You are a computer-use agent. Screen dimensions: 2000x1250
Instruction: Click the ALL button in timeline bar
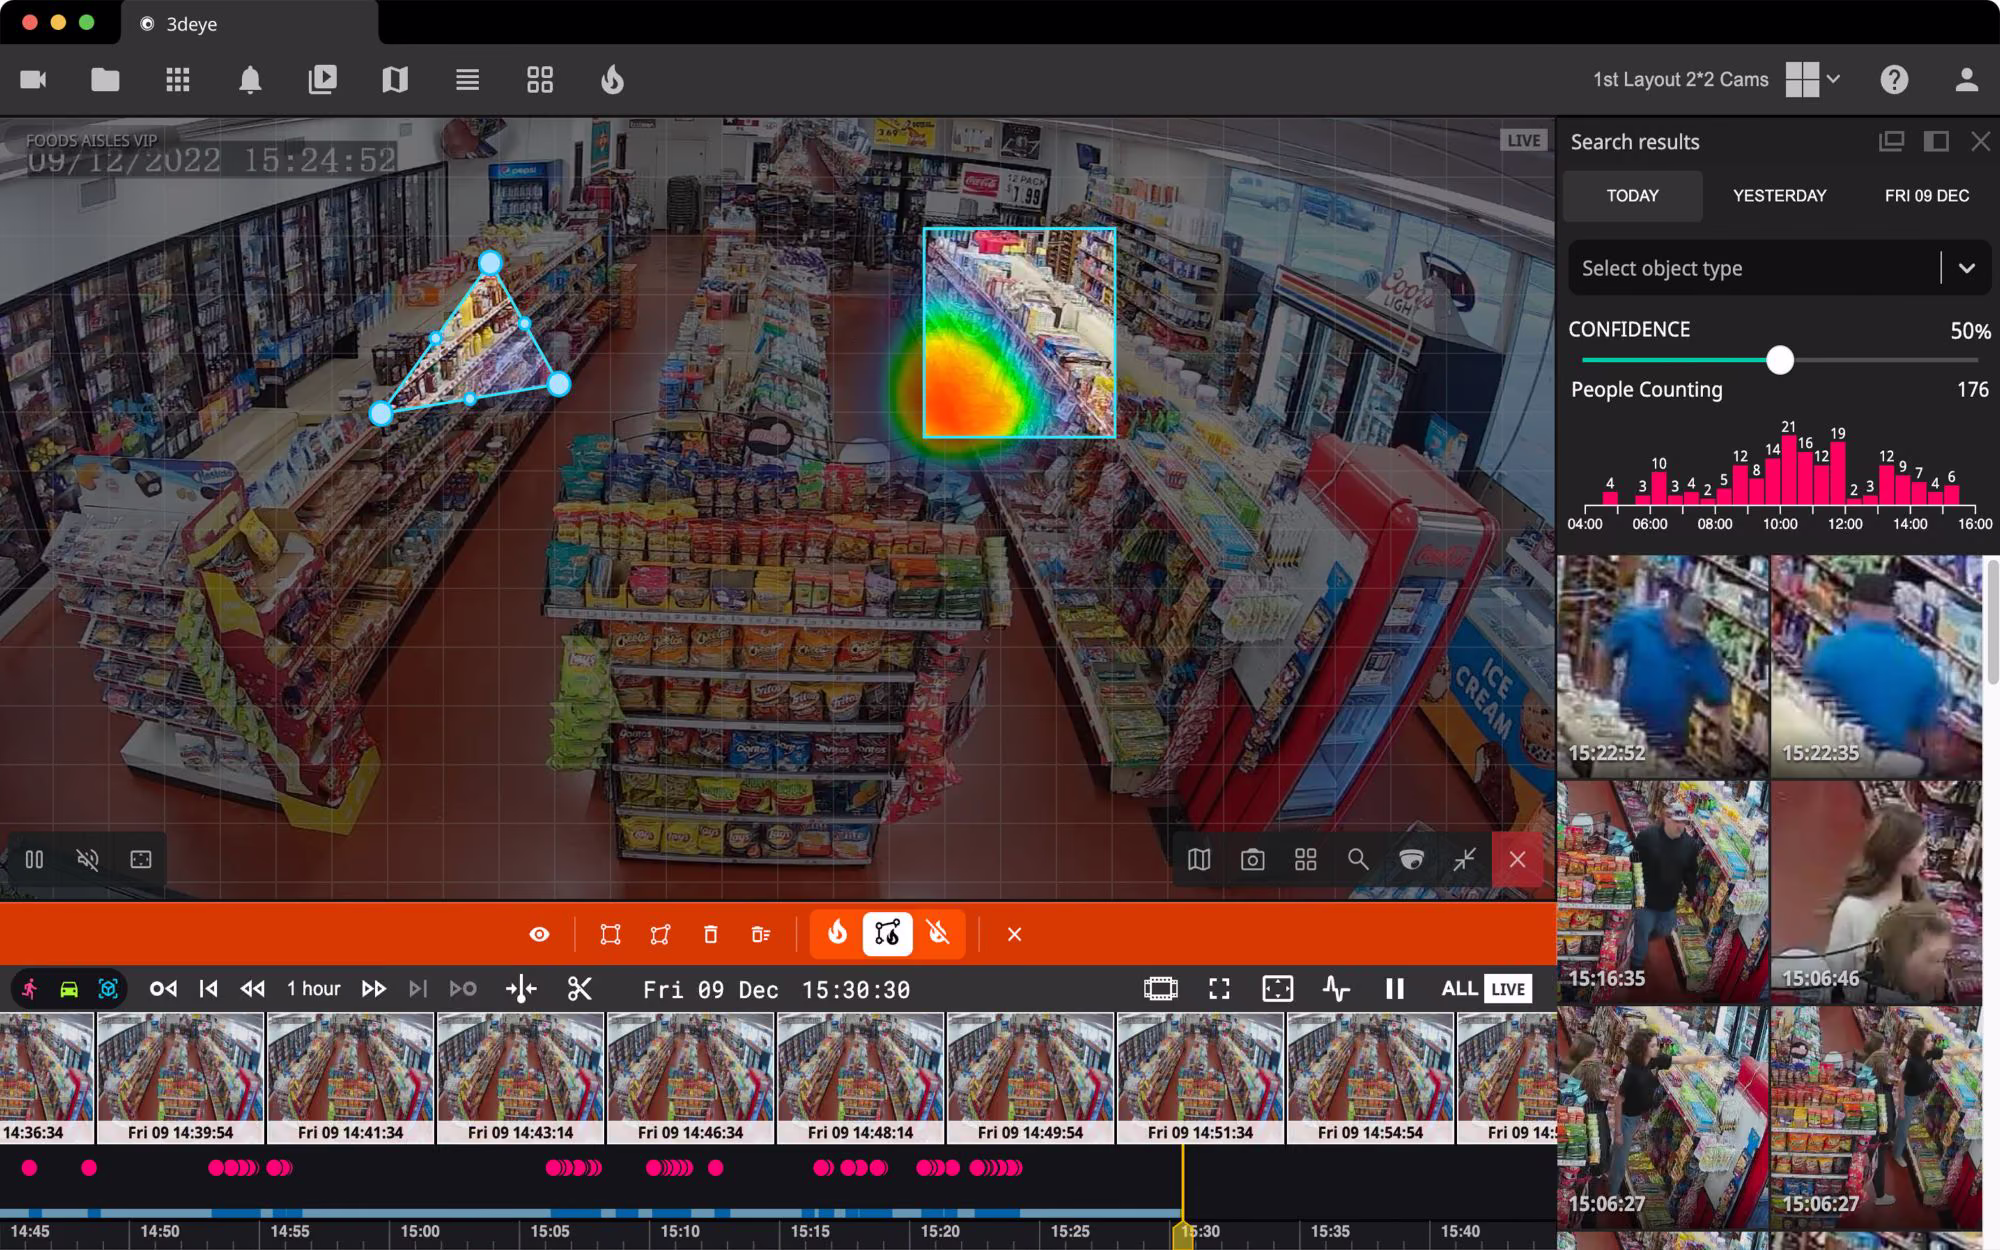click(1459, 989)
